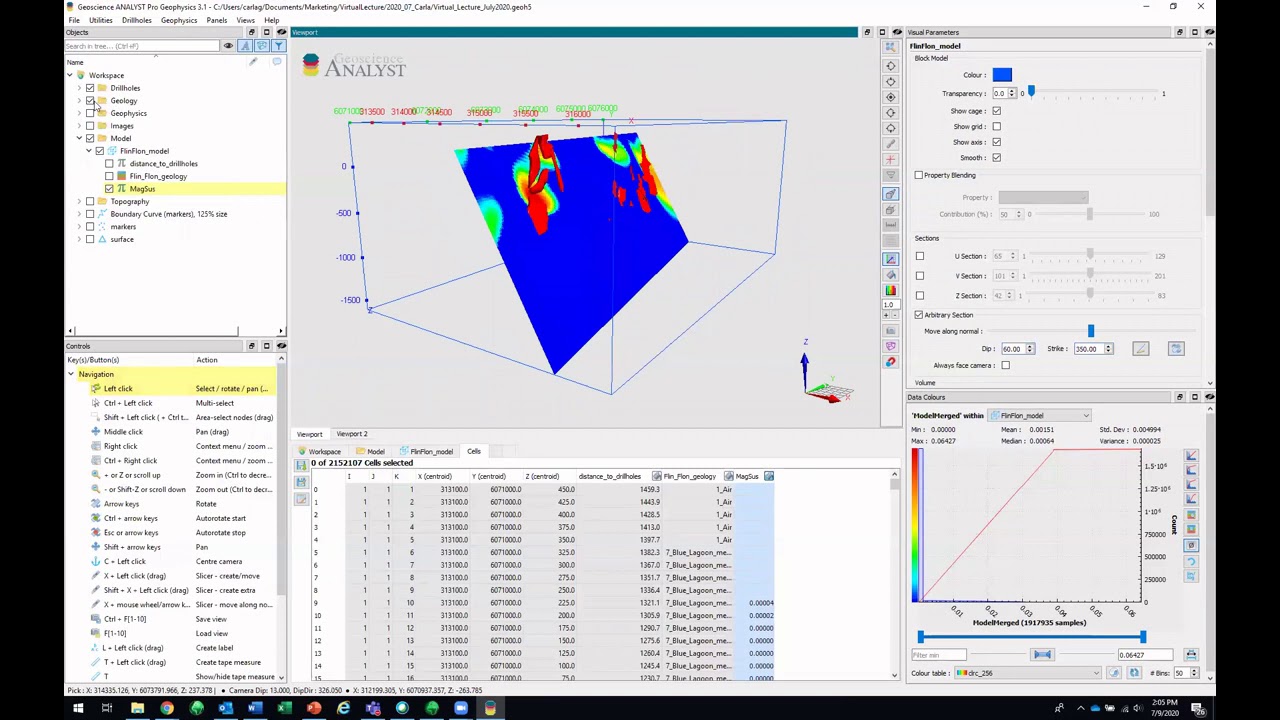Open Google Chrome from the taskbar
1280x720 pixels.
[167, 709]
